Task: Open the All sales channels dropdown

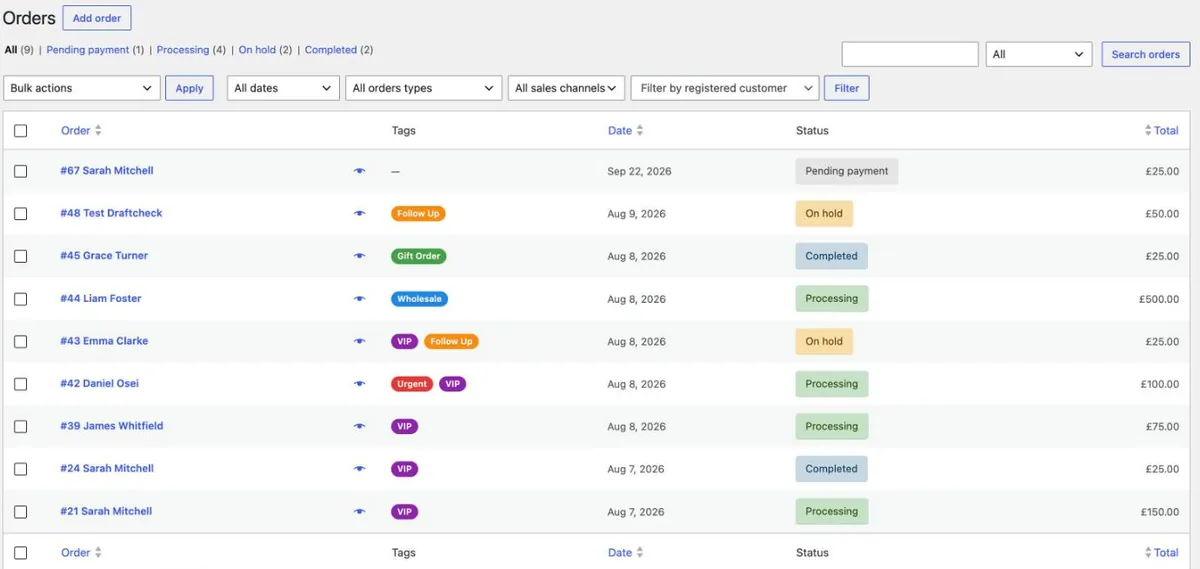Action: click(566, 88)
